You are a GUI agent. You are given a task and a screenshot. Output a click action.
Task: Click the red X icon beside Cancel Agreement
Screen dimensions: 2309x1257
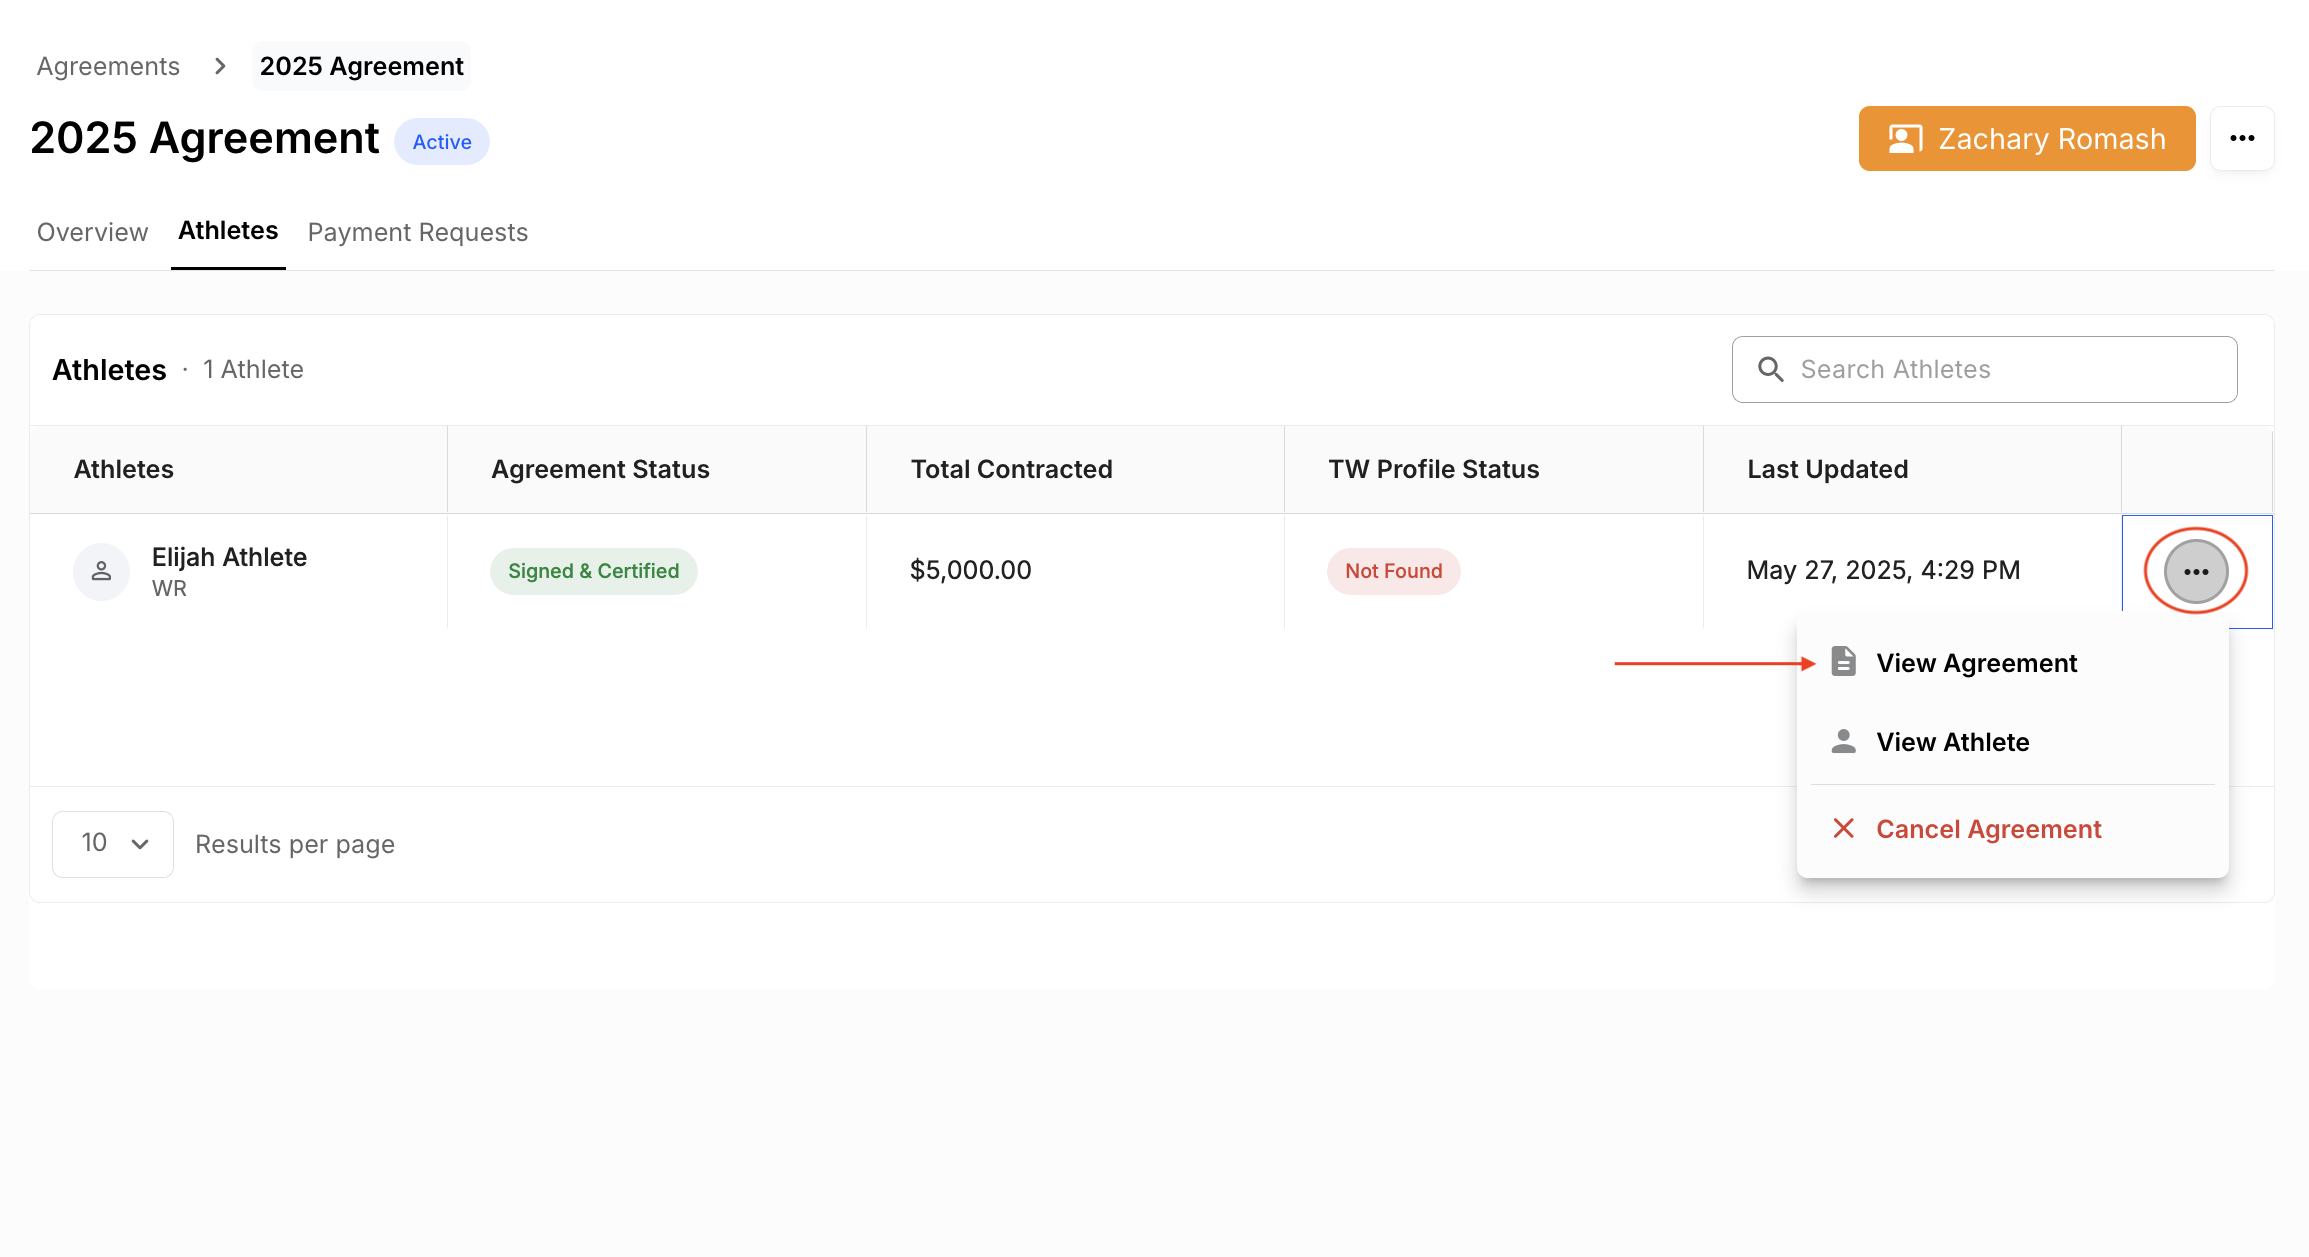point(1843,828)
